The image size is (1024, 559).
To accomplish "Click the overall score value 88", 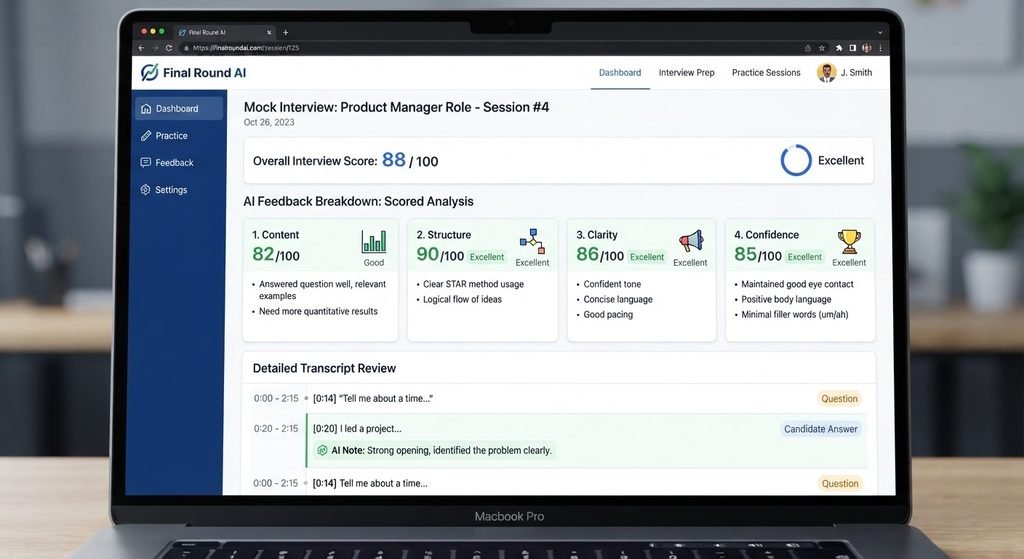I will (394, 159).
